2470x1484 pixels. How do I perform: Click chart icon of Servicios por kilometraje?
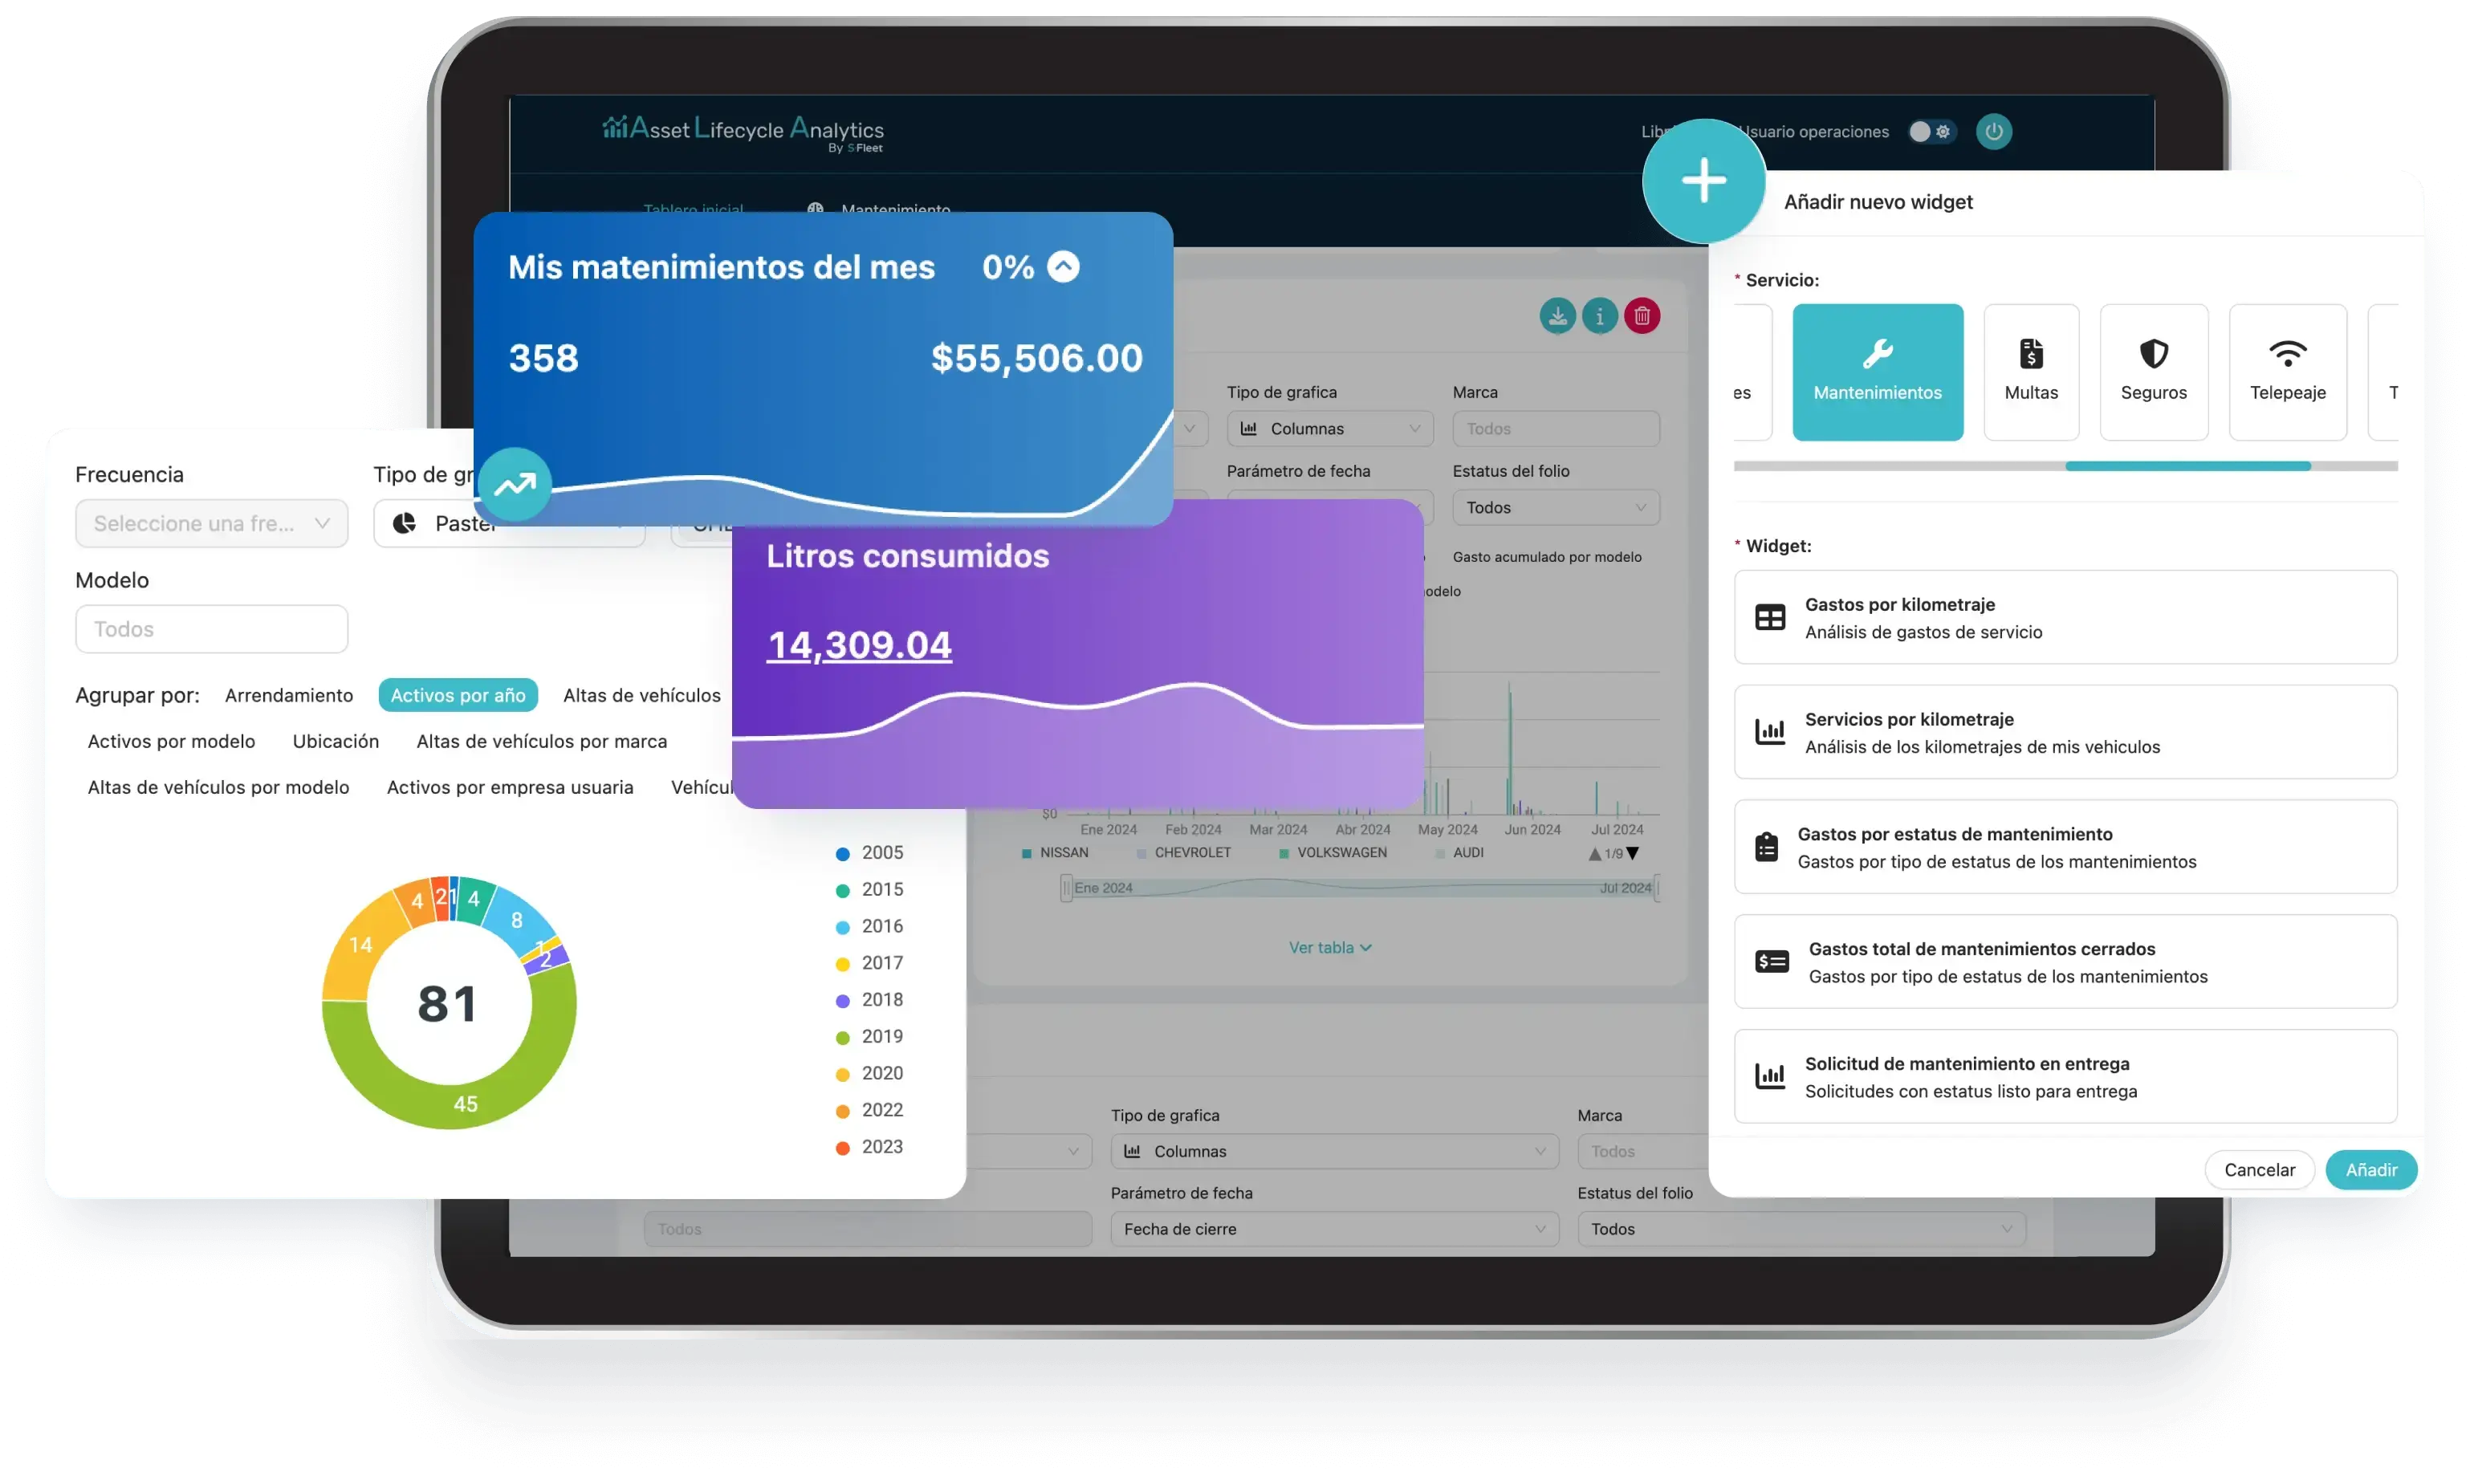click(1770, 732)
